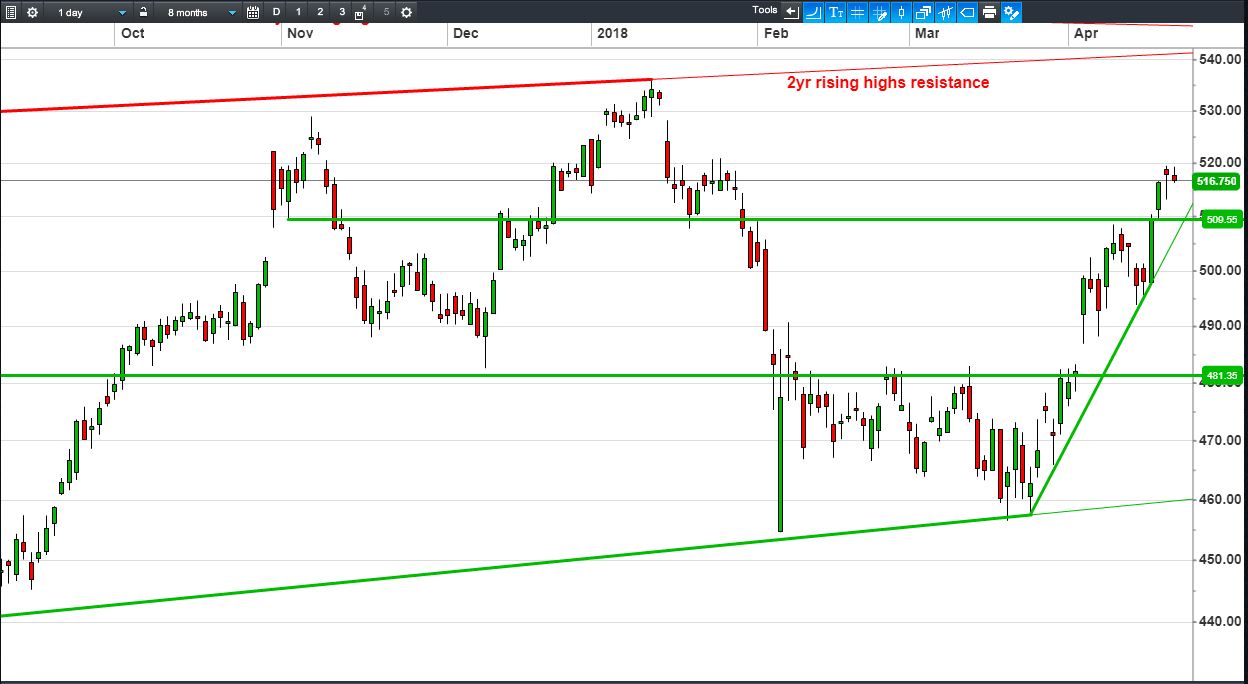This screenshot has width=1248, height=684.
Task: Toggle the padlock on the time range
Action: (144, 12)
